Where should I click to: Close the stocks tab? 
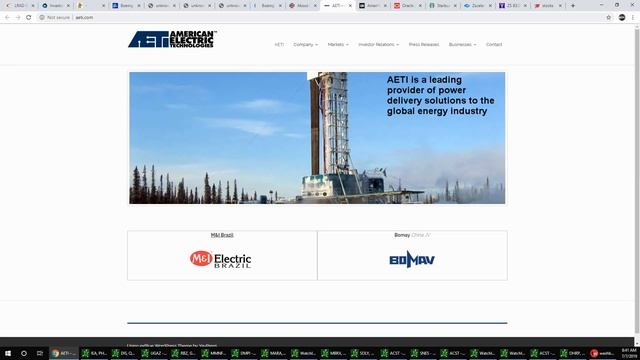[560, 6]
